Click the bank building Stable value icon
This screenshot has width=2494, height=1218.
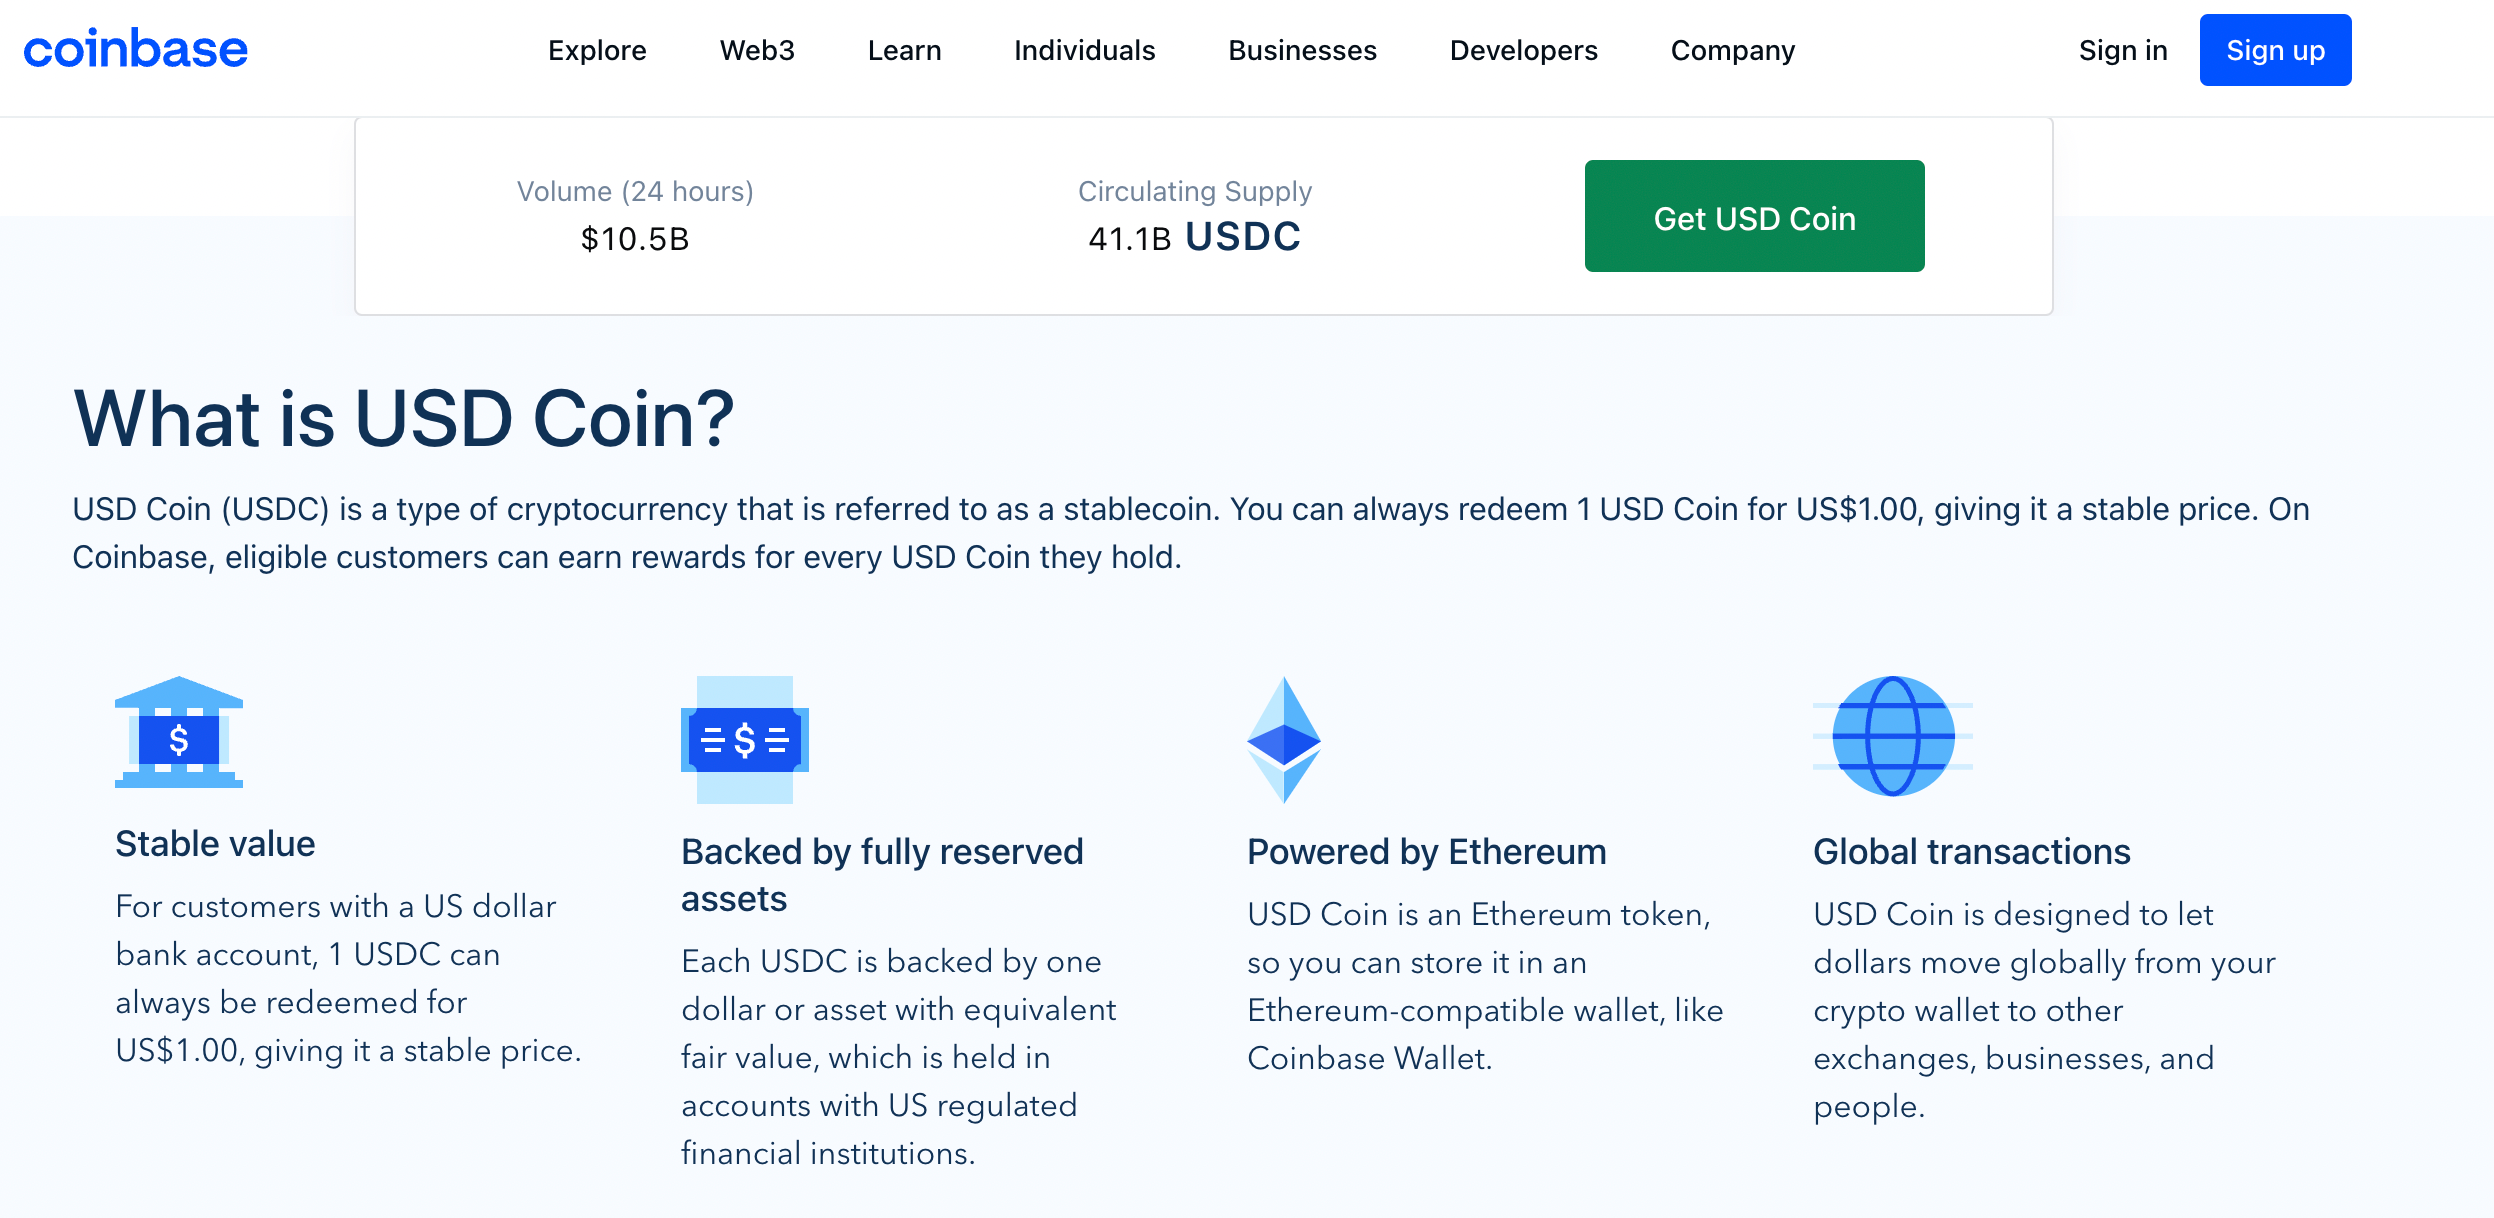179,733
